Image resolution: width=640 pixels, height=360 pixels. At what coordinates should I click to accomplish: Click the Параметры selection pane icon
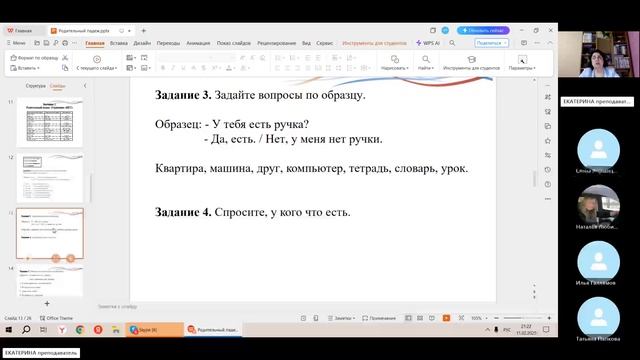(x=522, y=59)
